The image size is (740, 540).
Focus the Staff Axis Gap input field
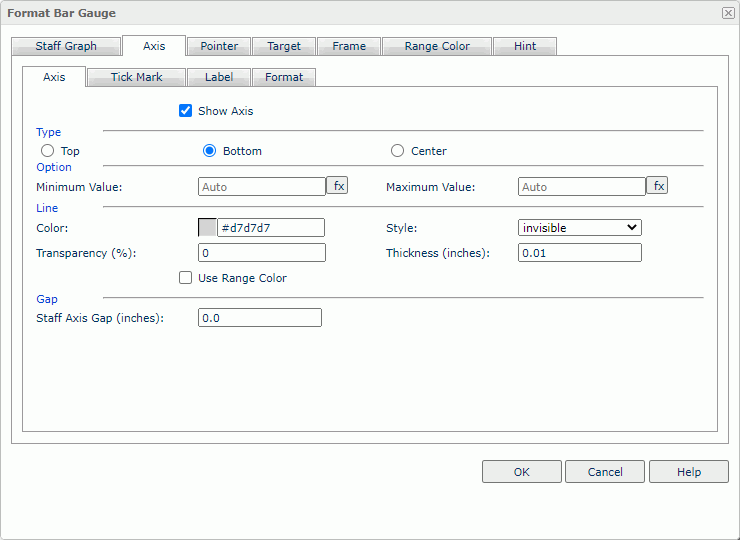(260, 318)
